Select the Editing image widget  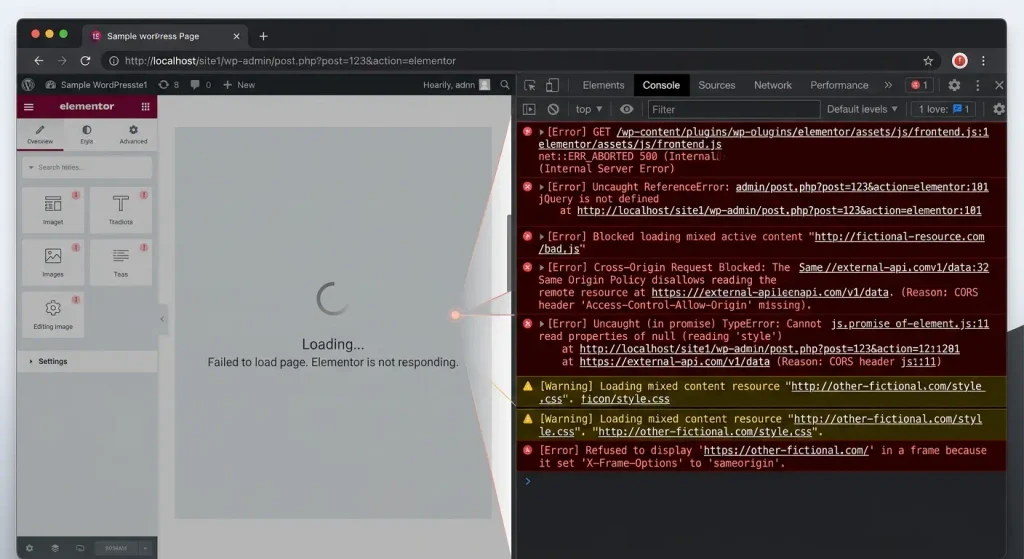(53, 314)
